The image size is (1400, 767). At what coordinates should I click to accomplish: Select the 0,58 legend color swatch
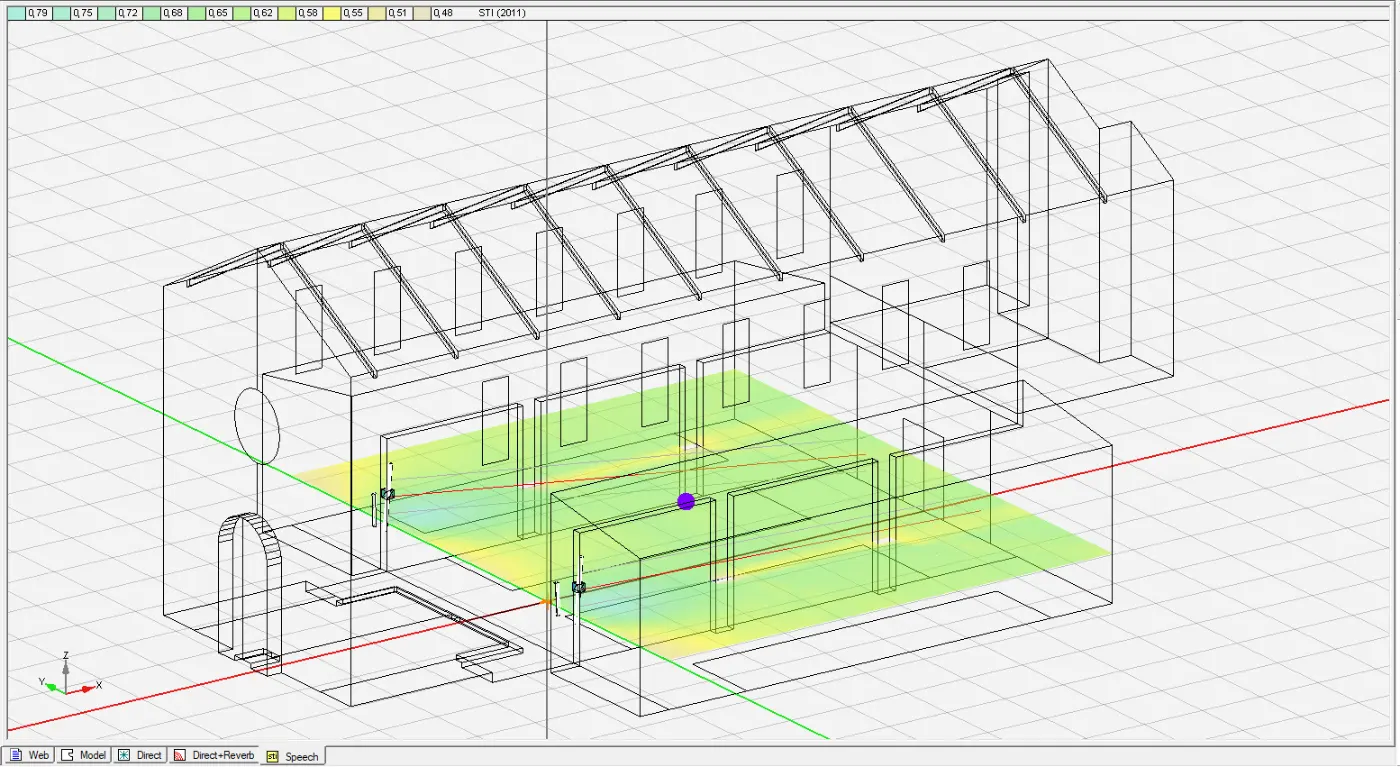286,13
